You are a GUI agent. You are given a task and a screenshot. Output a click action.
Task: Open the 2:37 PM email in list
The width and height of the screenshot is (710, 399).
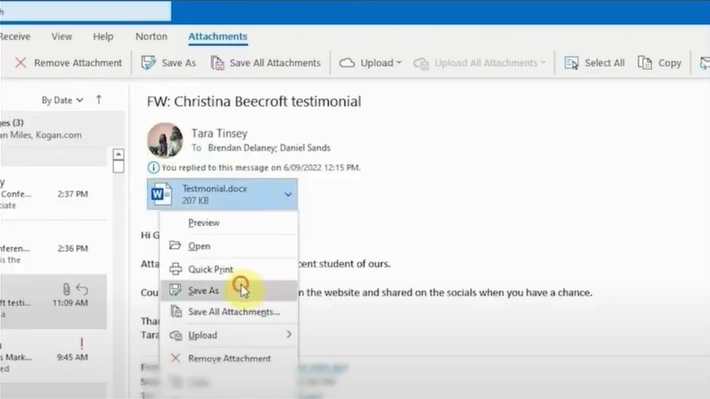point(53,194)
